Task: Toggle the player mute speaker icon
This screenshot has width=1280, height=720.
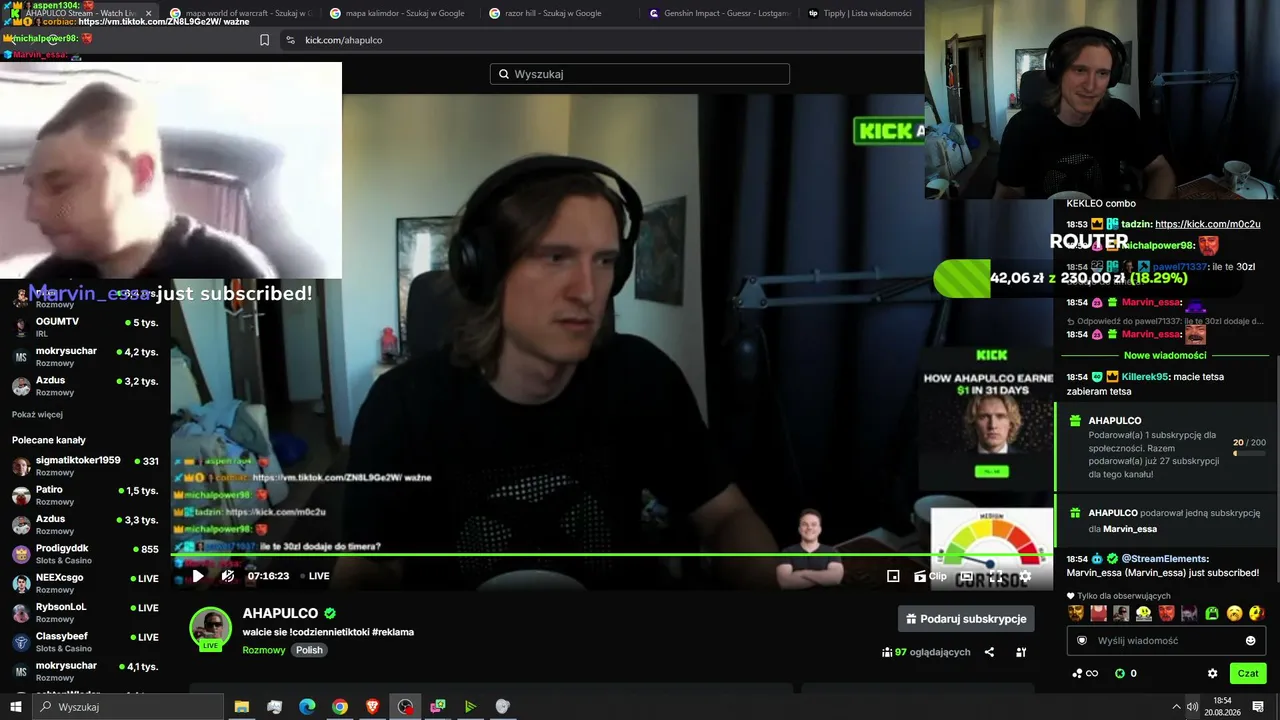Action: tap(228, 576)
